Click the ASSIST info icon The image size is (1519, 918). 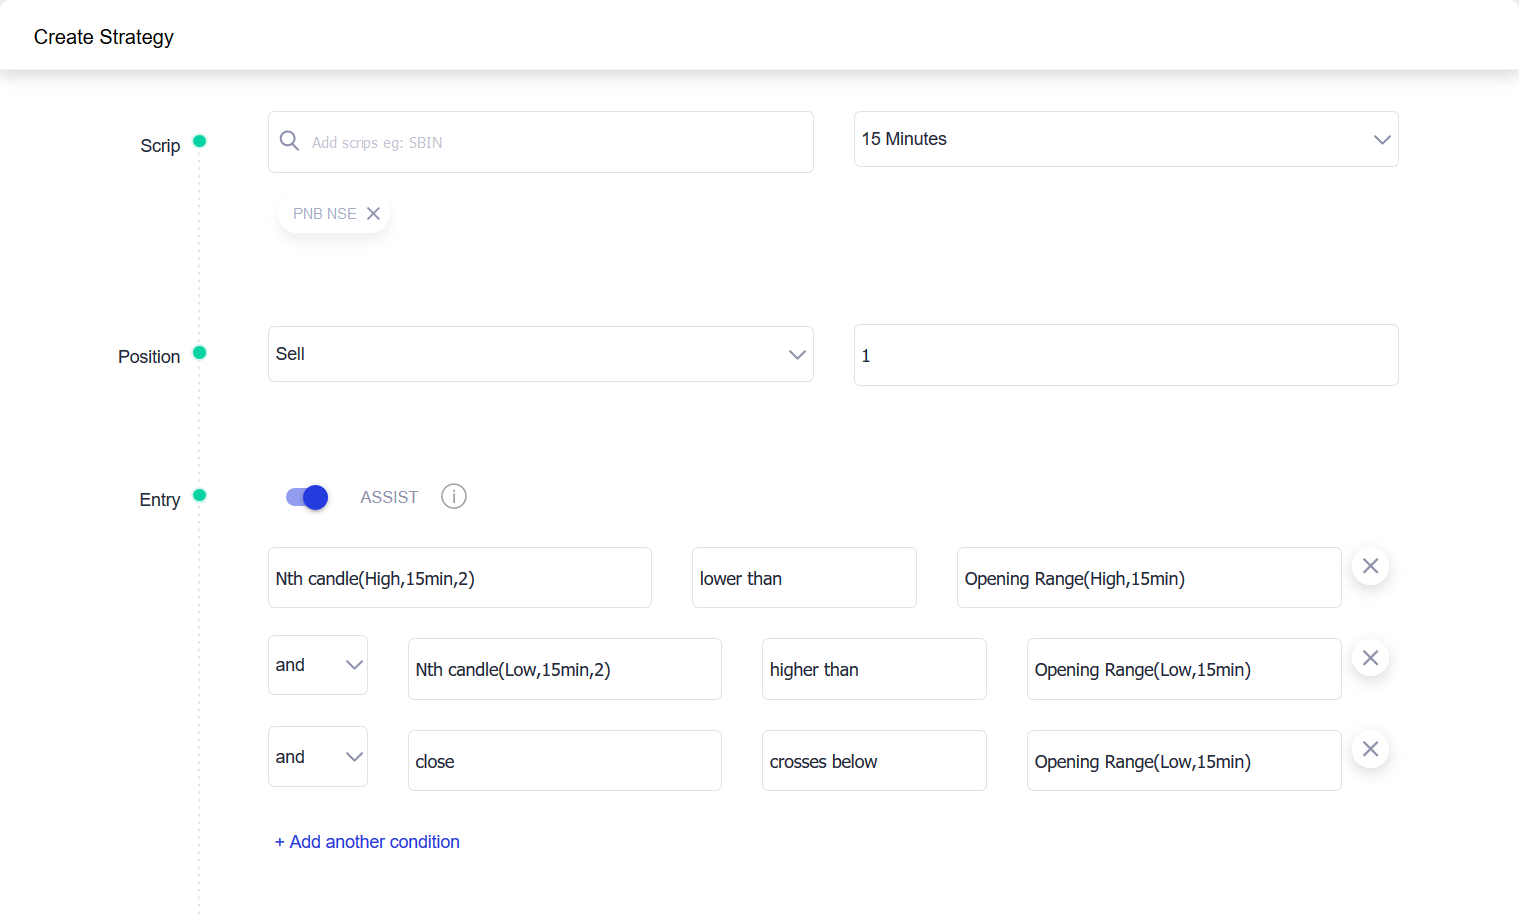click(x=453, y=497)
